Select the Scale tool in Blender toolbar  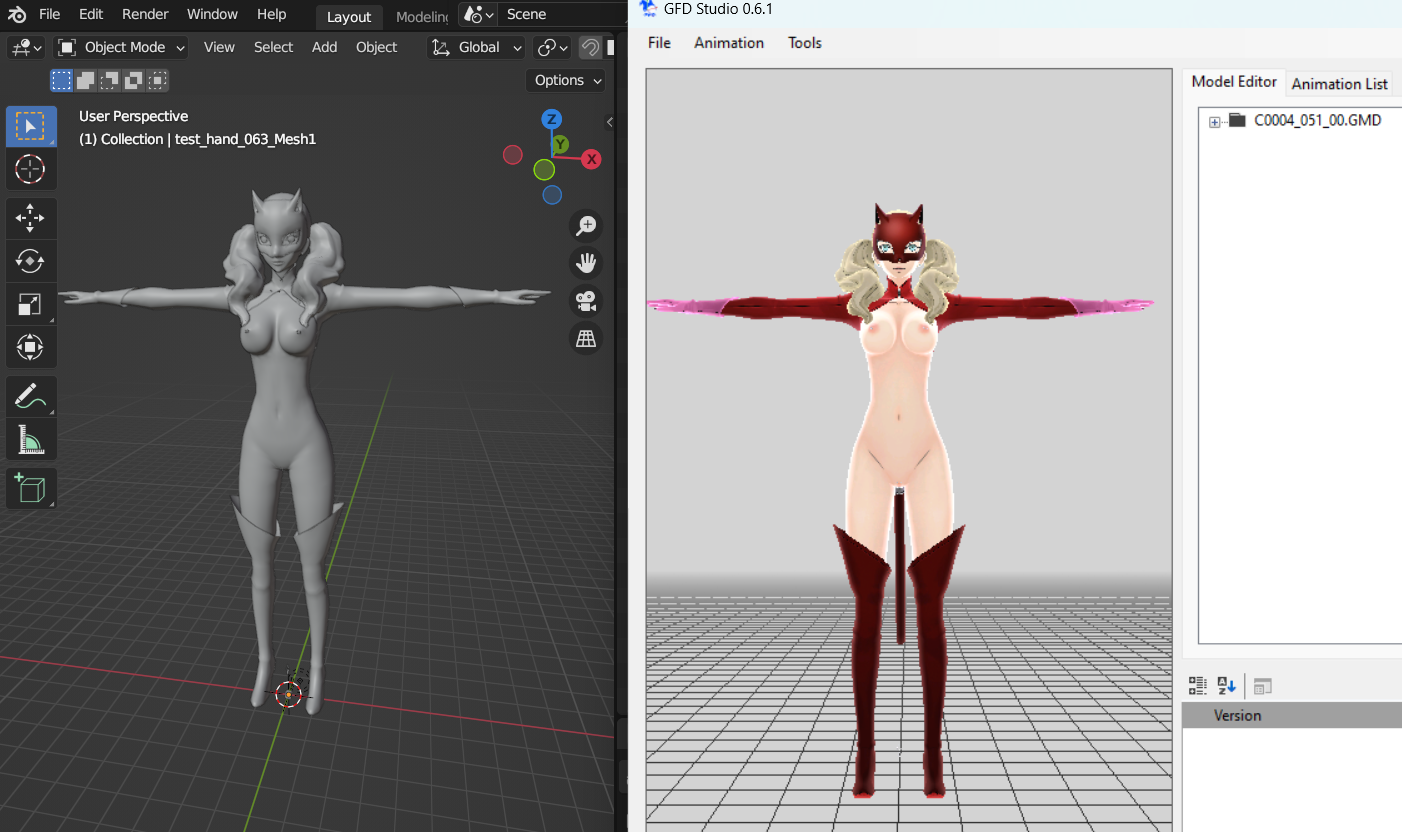[31, 304]
